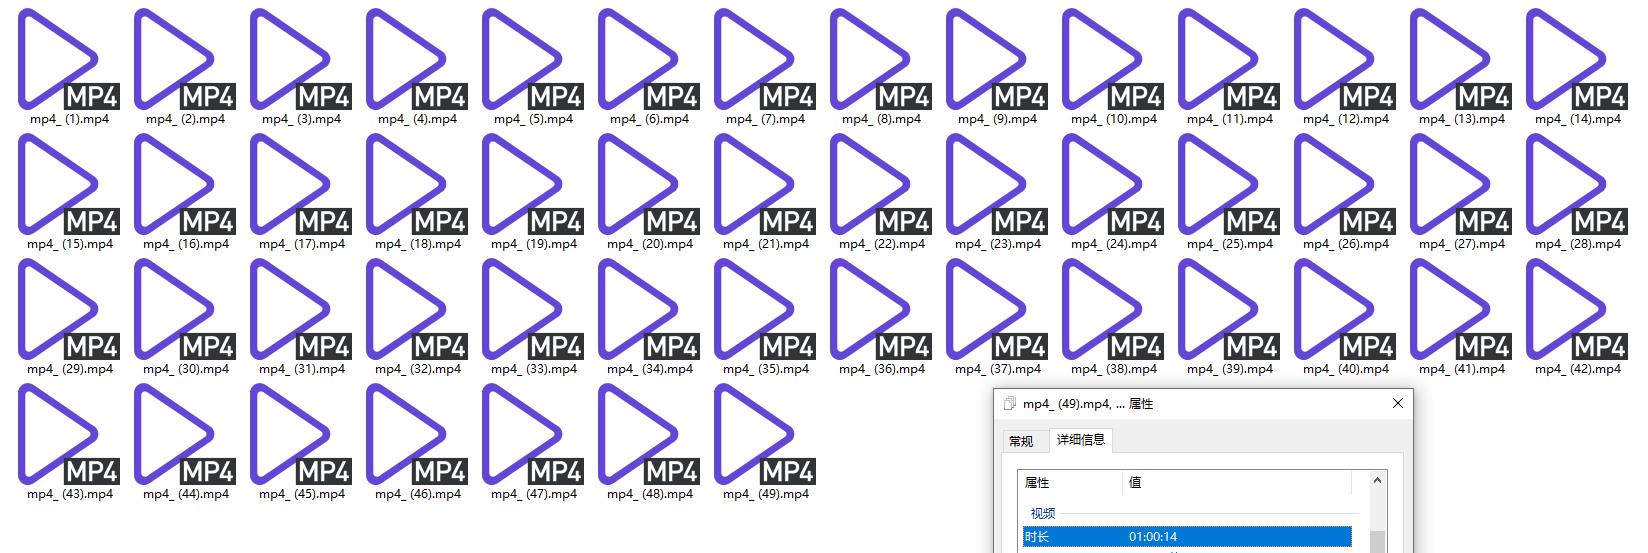Highlight the mp4_ (46).mp4 file icon
This screenshot has height=553, width=1648.
pyautogui.click(x=415, y=435)
